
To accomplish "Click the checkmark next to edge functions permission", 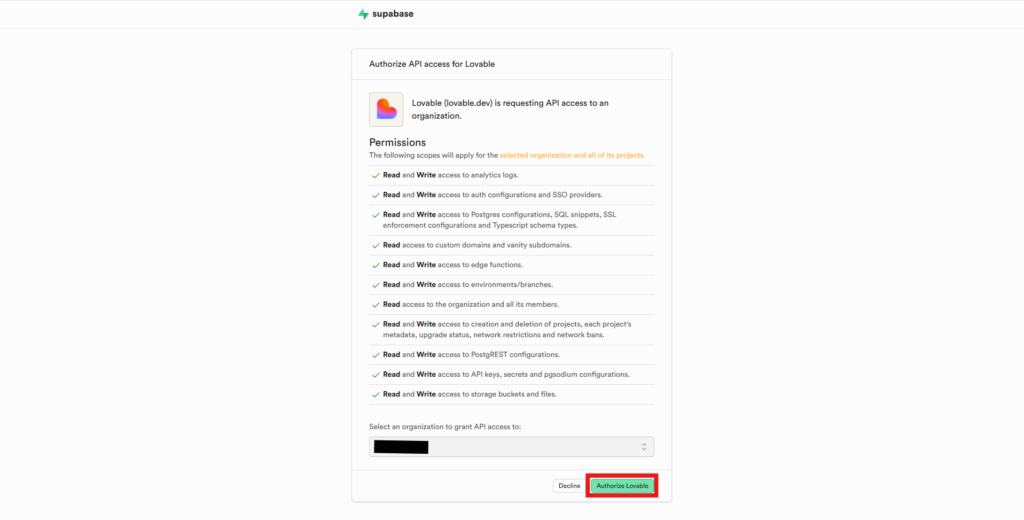I will [376, 265].
